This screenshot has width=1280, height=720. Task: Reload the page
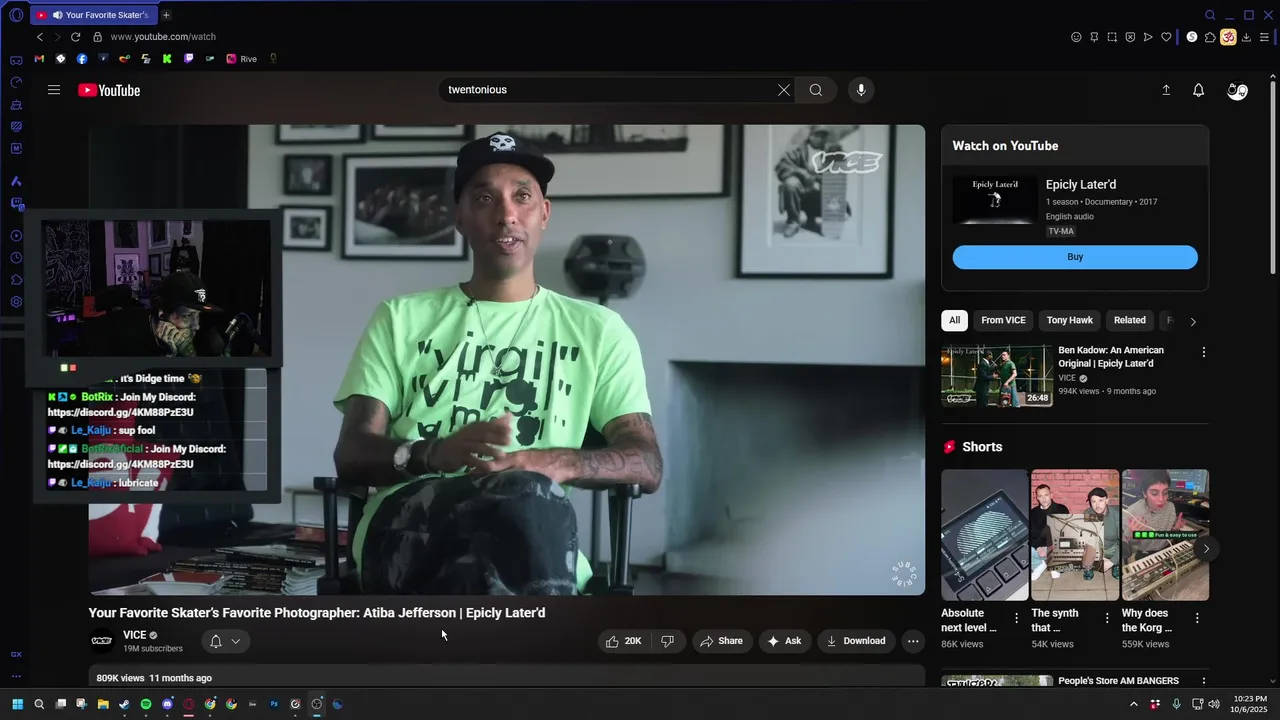tap(75, 37)
